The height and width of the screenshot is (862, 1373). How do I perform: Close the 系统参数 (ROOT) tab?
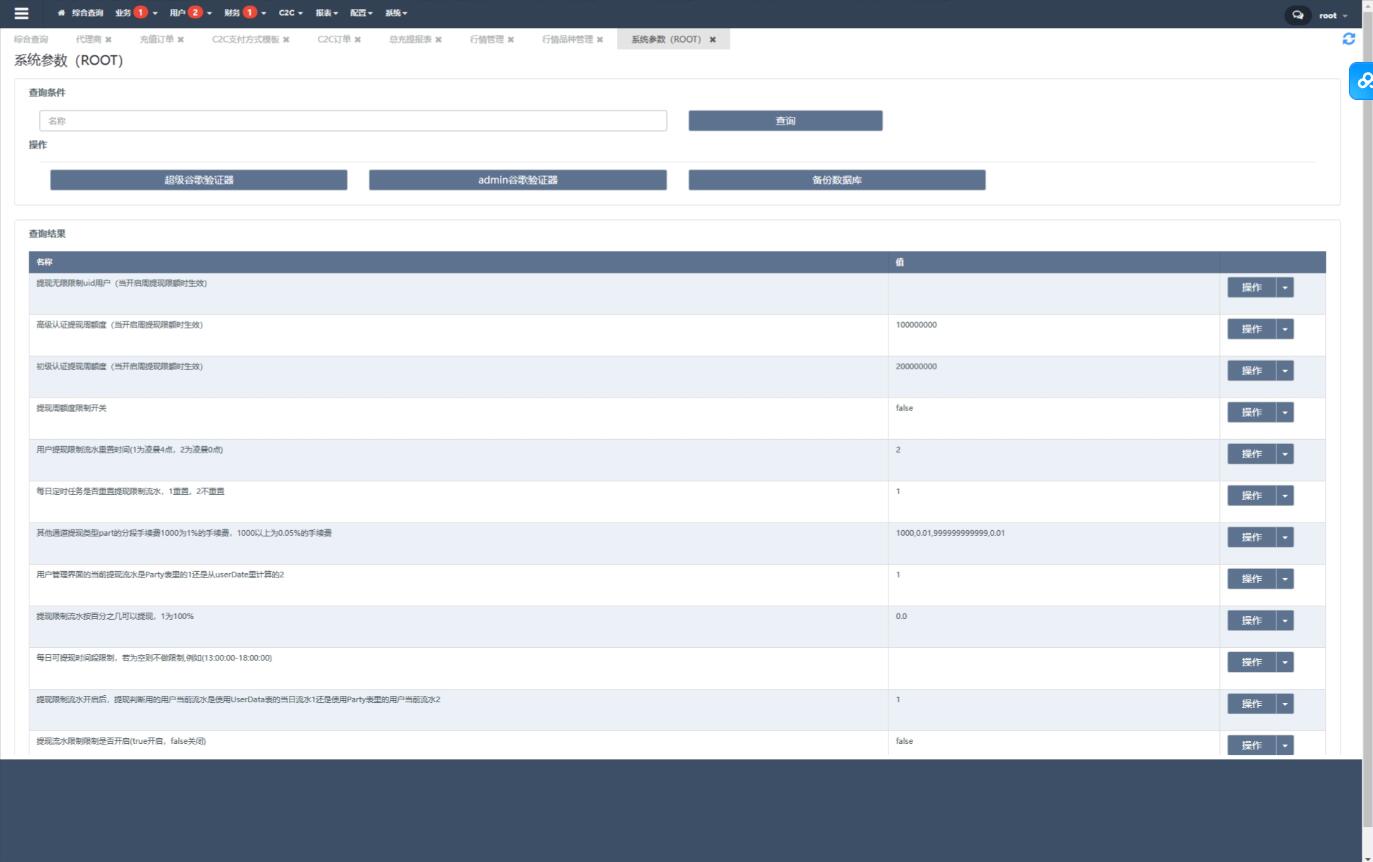(713, 40)
